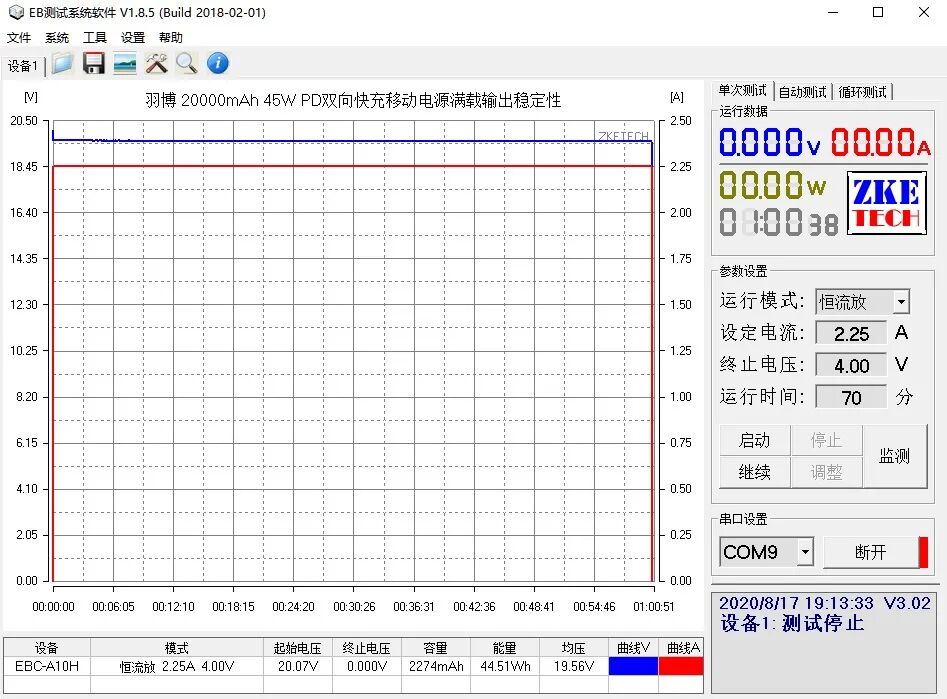This screenshot has width=947, height=699.
Task: Click the ZKE TECH logo
Action: tap(887, 203)
